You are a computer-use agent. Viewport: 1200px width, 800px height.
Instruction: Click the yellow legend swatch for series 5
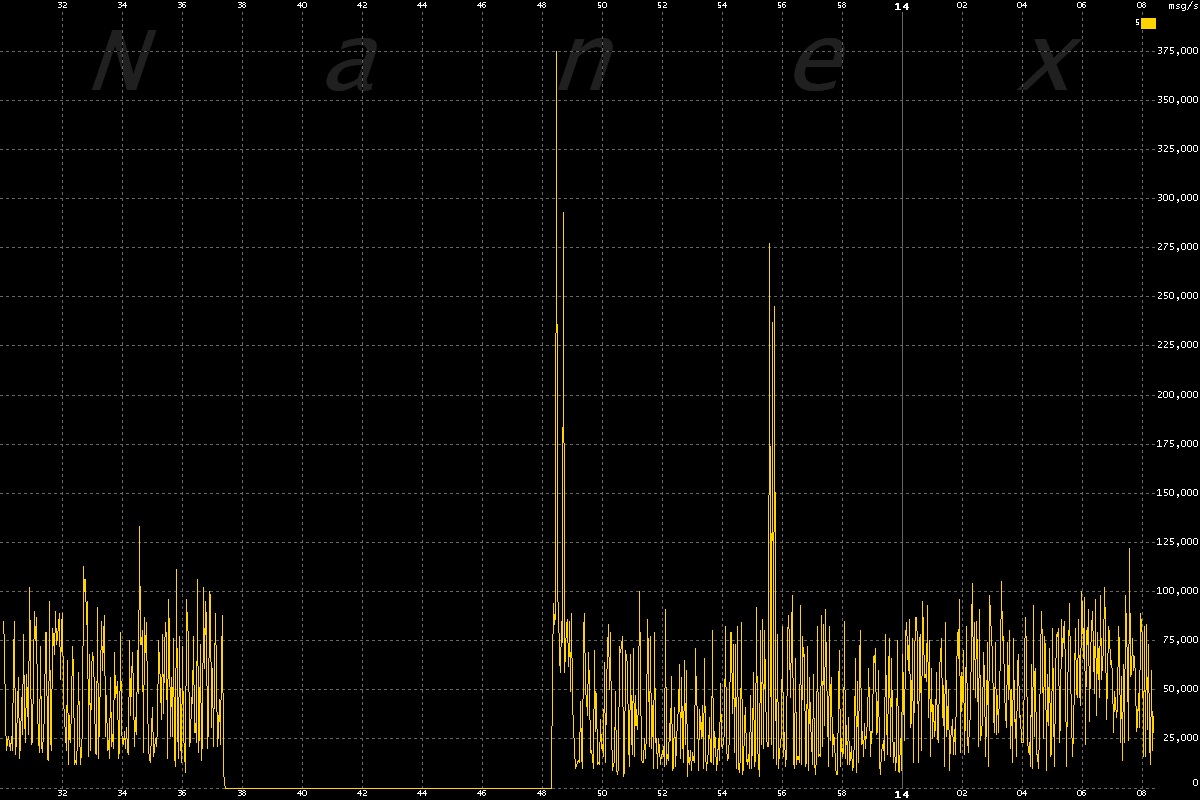point(1149,23)
